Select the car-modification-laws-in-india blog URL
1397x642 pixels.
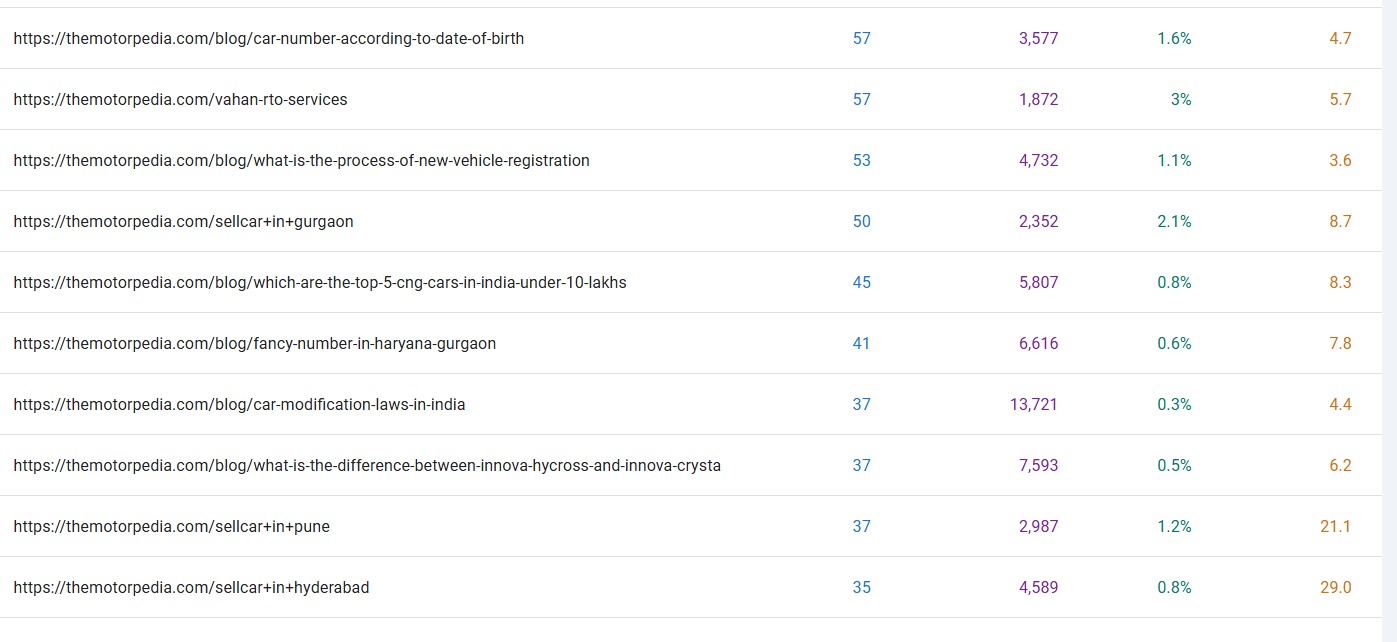239,404
